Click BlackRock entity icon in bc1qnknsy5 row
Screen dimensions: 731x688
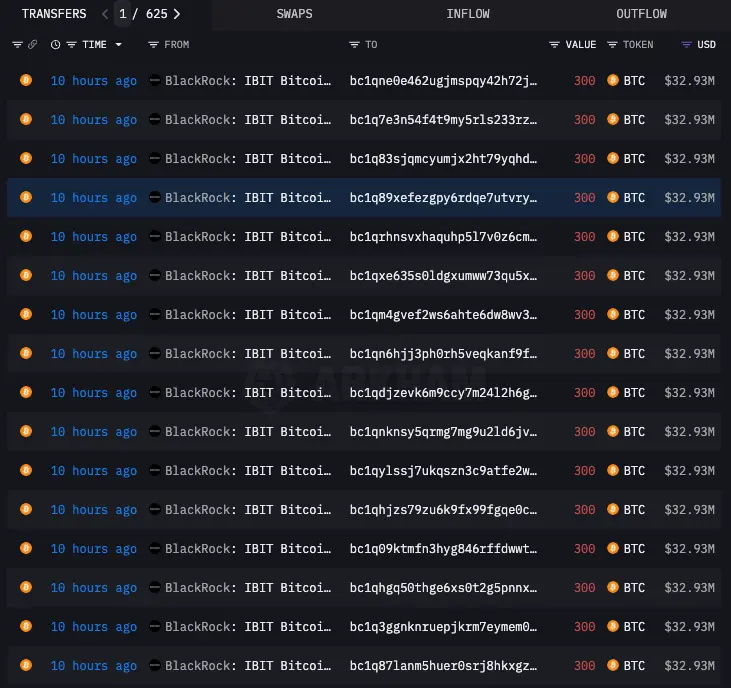click(x=155, y=431)
